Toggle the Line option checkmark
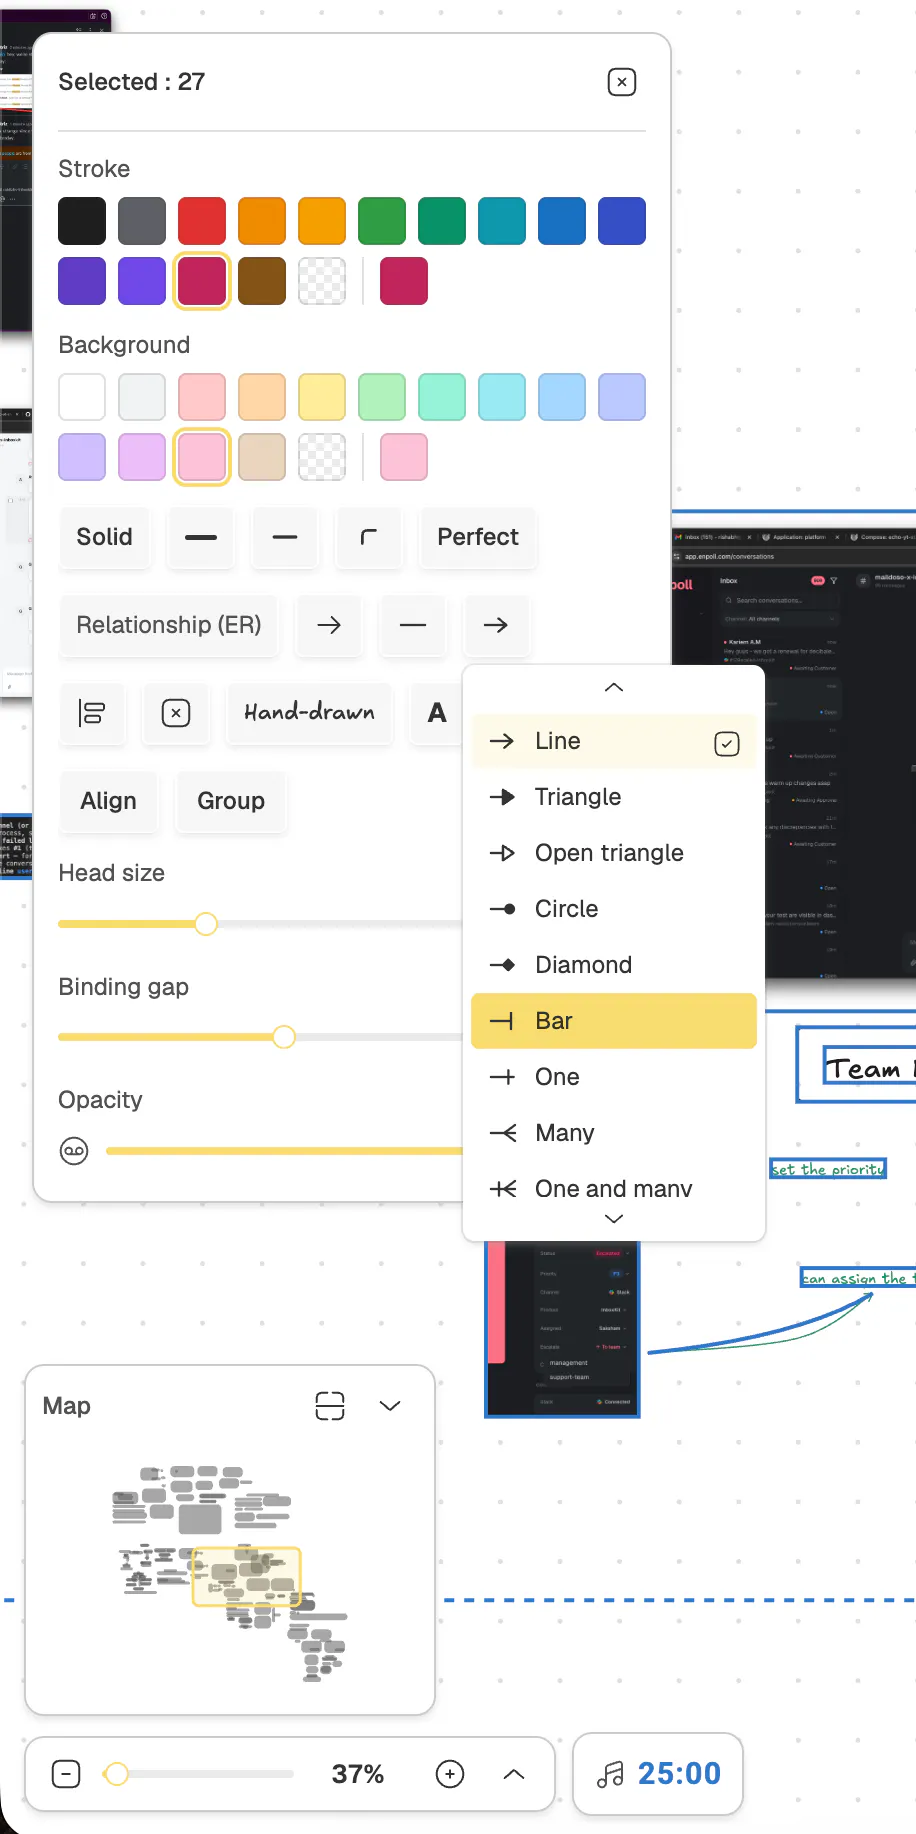Viewport: 916px width, 1834px height. (x=727, y=743)
